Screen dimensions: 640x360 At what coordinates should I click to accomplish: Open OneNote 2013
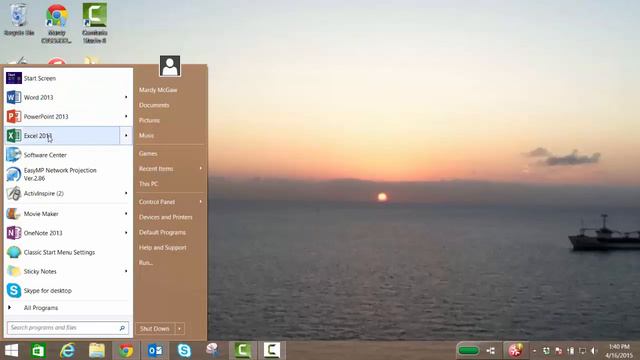tap(62, 233)
